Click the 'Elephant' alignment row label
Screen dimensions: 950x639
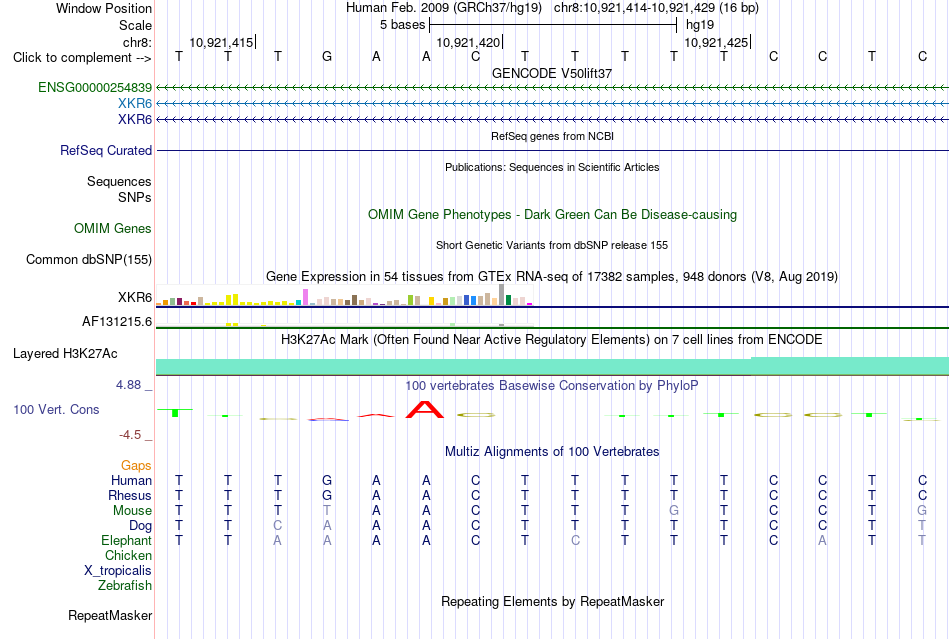pos(127,540)
